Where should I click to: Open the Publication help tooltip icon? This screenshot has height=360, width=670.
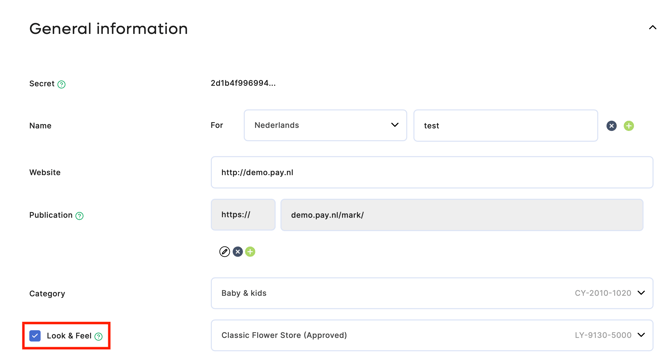(x=79, y=216)
